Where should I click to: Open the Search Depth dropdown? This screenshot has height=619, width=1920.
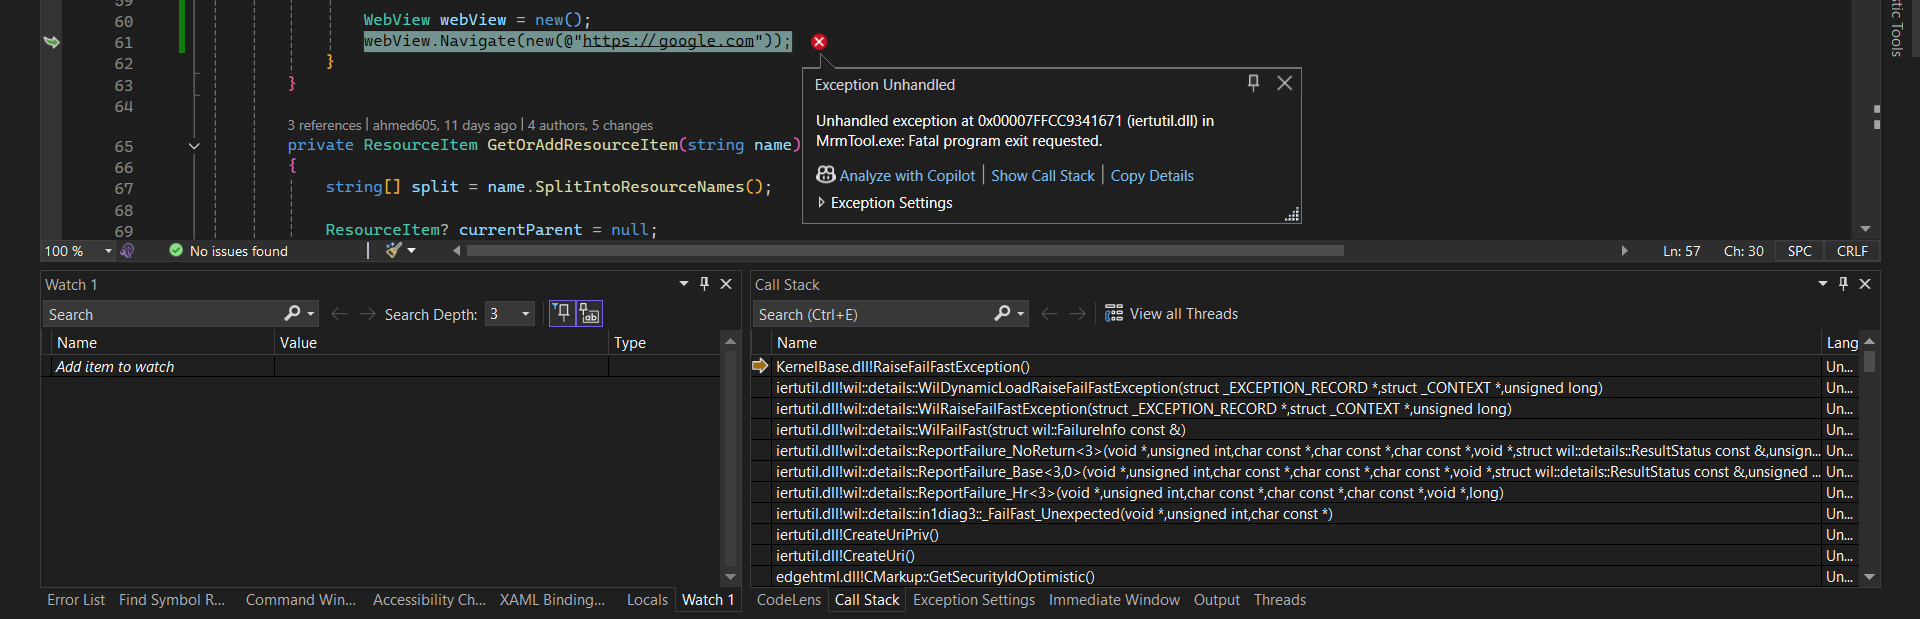(x=525, y=314)
